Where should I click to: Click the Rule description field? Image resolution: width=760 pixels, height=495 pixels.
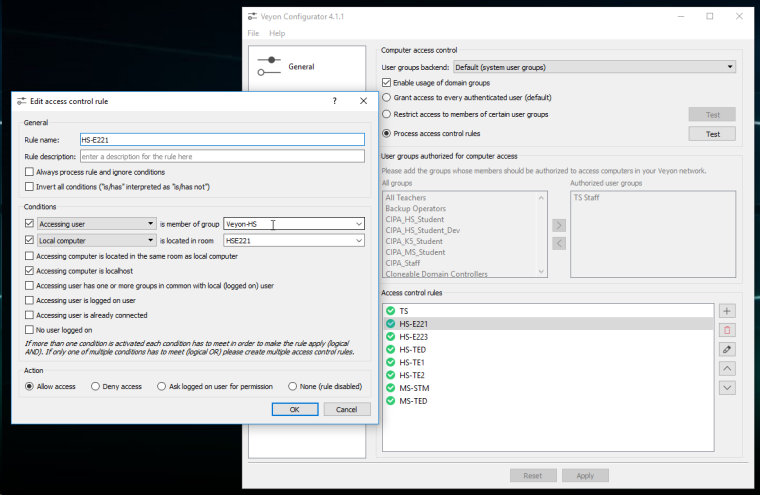pyautogui.click(x=222, y=156)
